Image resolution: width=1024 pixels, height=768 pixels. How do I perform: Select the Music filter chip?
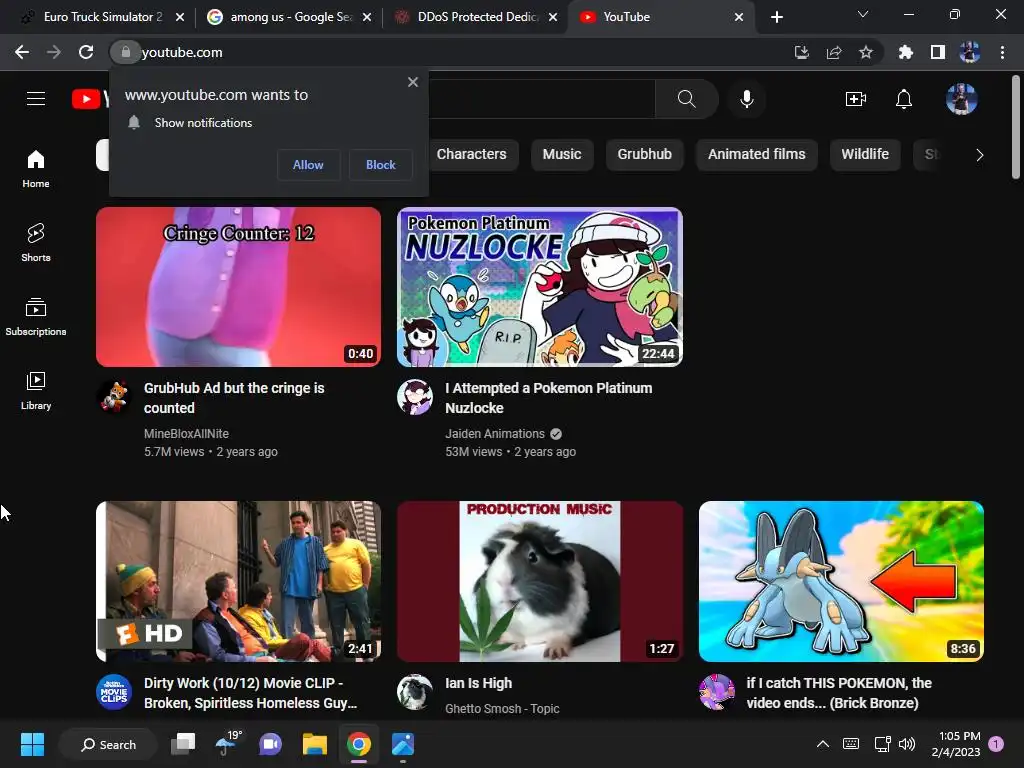click(x=562, y=155)
